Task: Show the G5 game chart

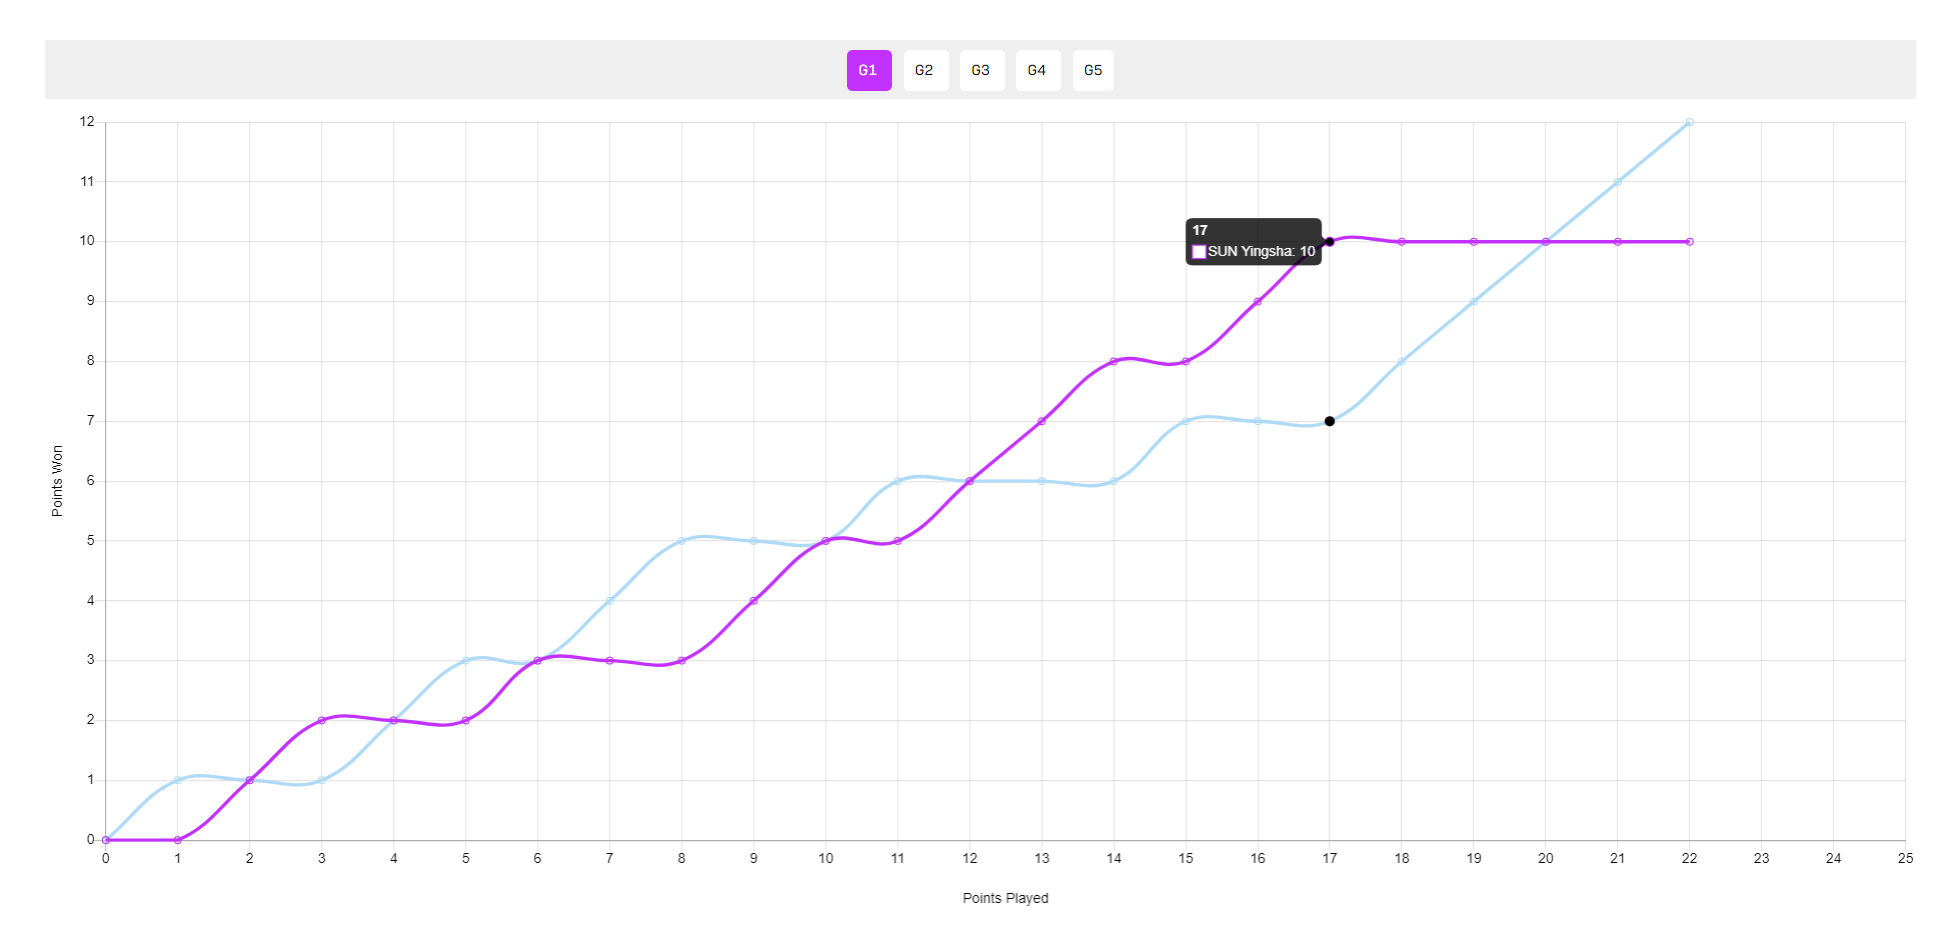Action: pyautogui.click(x=1093, y=71)
